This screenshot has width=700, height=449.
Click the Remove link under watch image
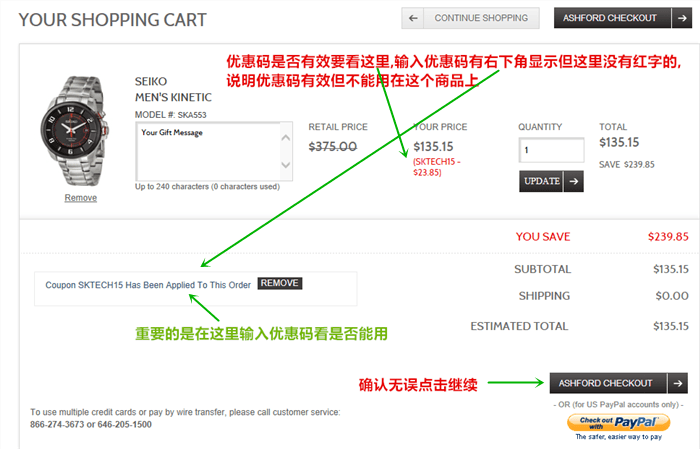[x=80, y=198]
